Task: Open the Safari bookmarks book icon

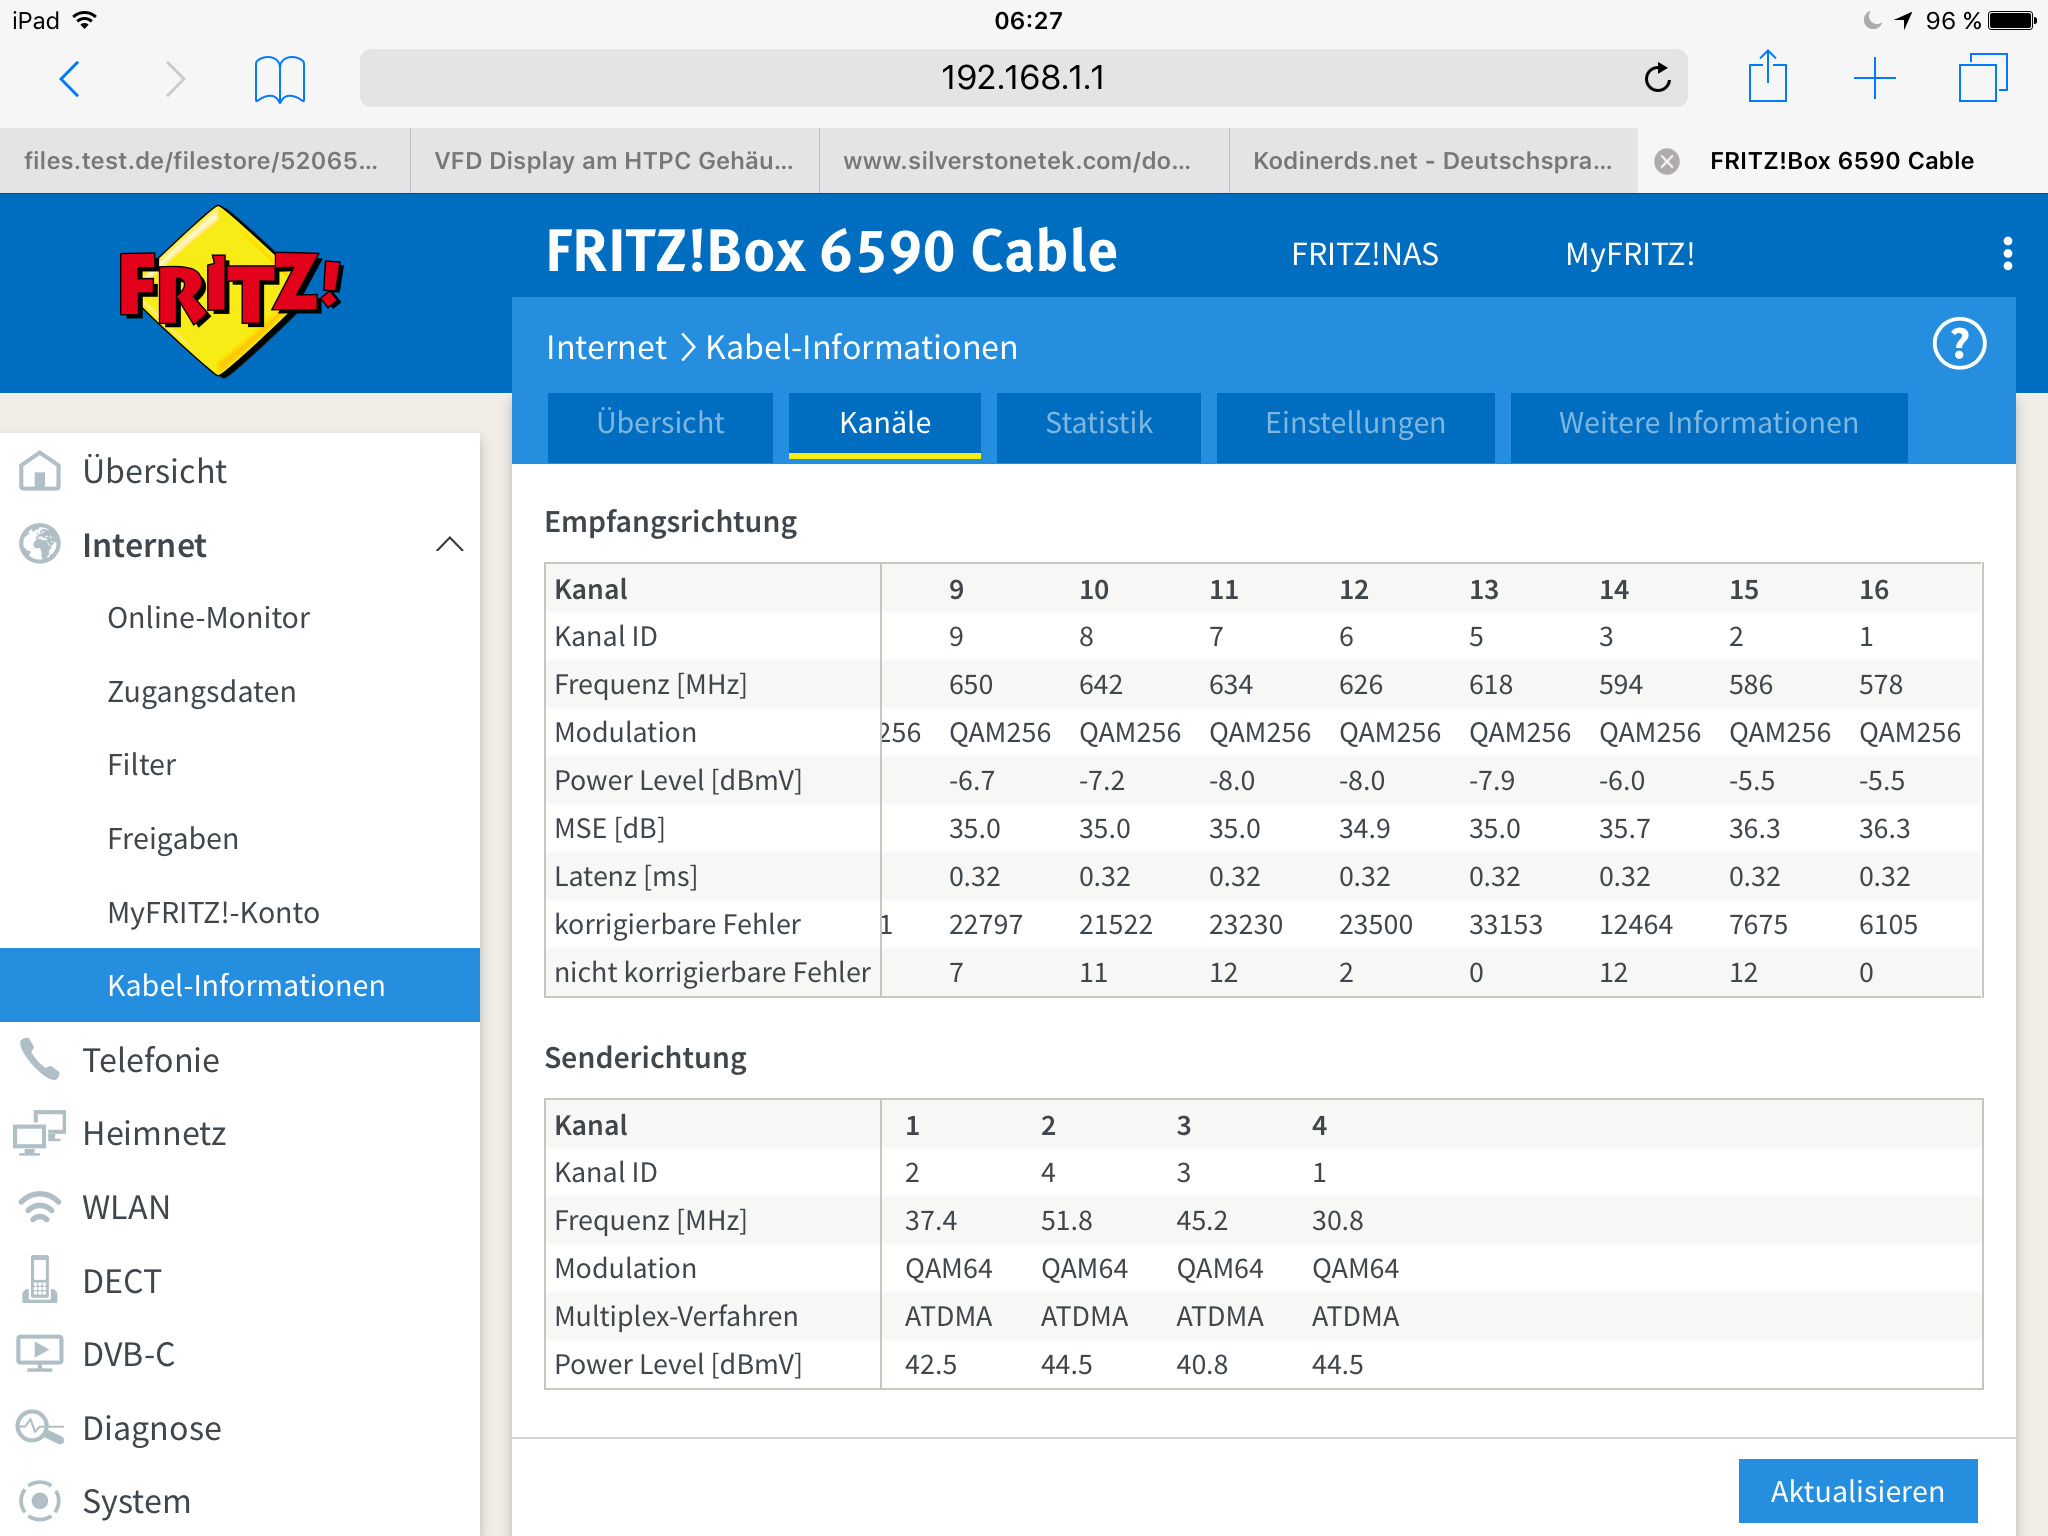Action: pos(280,79)
